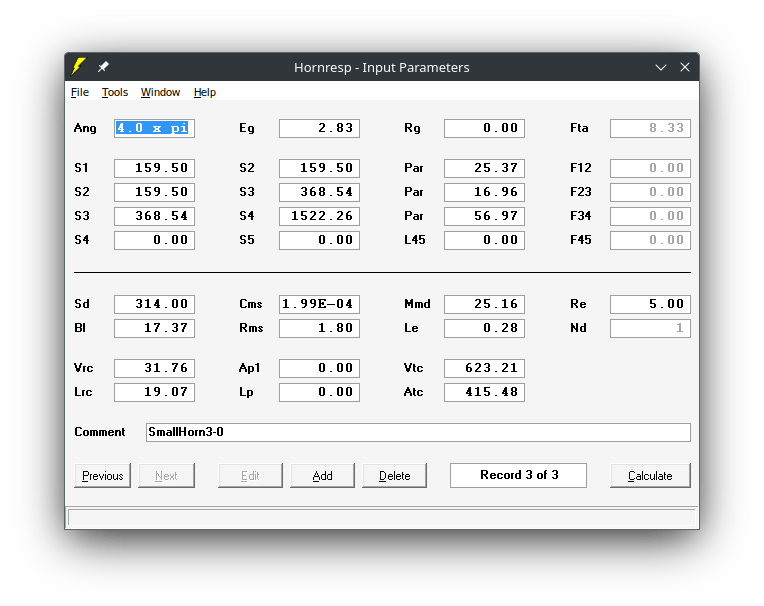Click the Eg input field
This screenshot has height=606, width=764.
319,129
